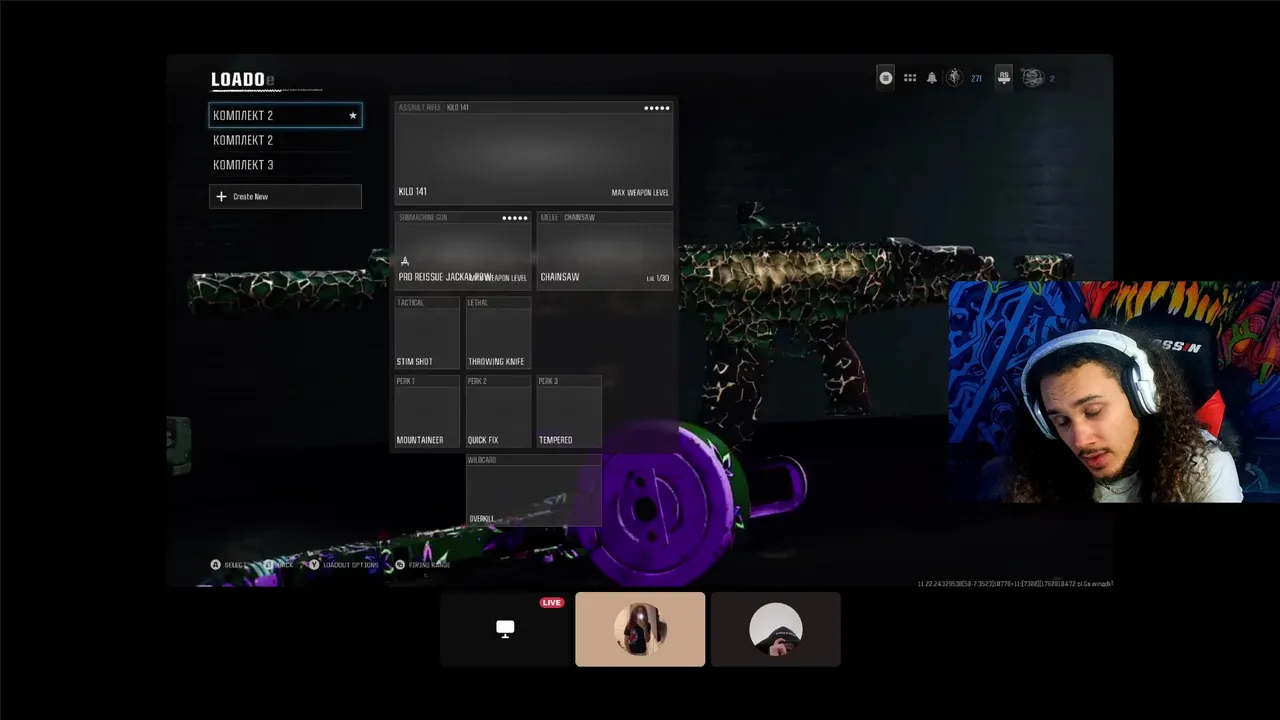Click the MAX WEAPON LEVEL text on Kilo 141
This screenshot has height=720, width=1280.
pyautogui.click(x=640, y=193)
